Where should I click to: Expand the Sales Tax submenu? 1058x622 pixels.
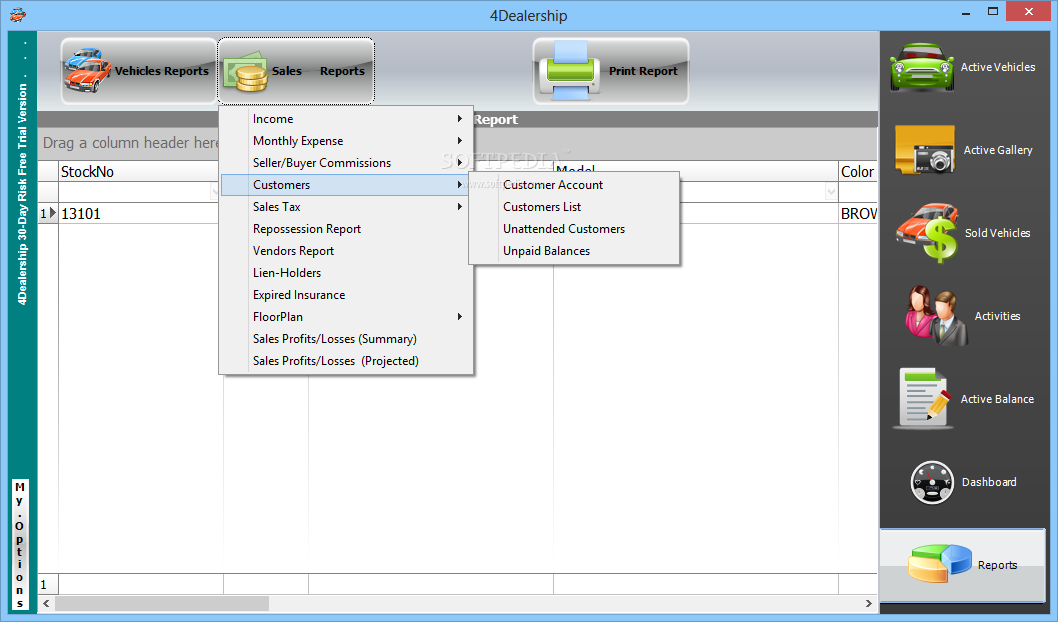click(x=347, y=207)
